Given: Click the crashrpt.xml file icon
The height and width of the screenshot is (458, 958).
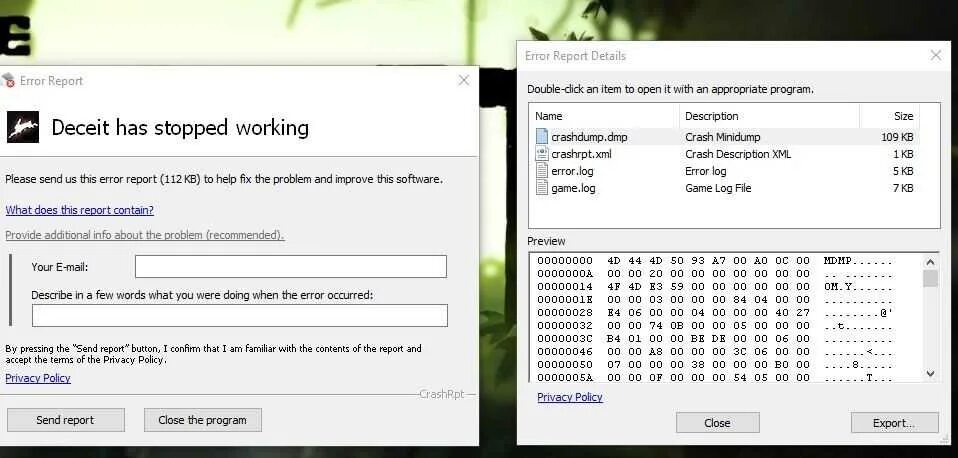Looking at the screenshot, I should tap(541, 153).
